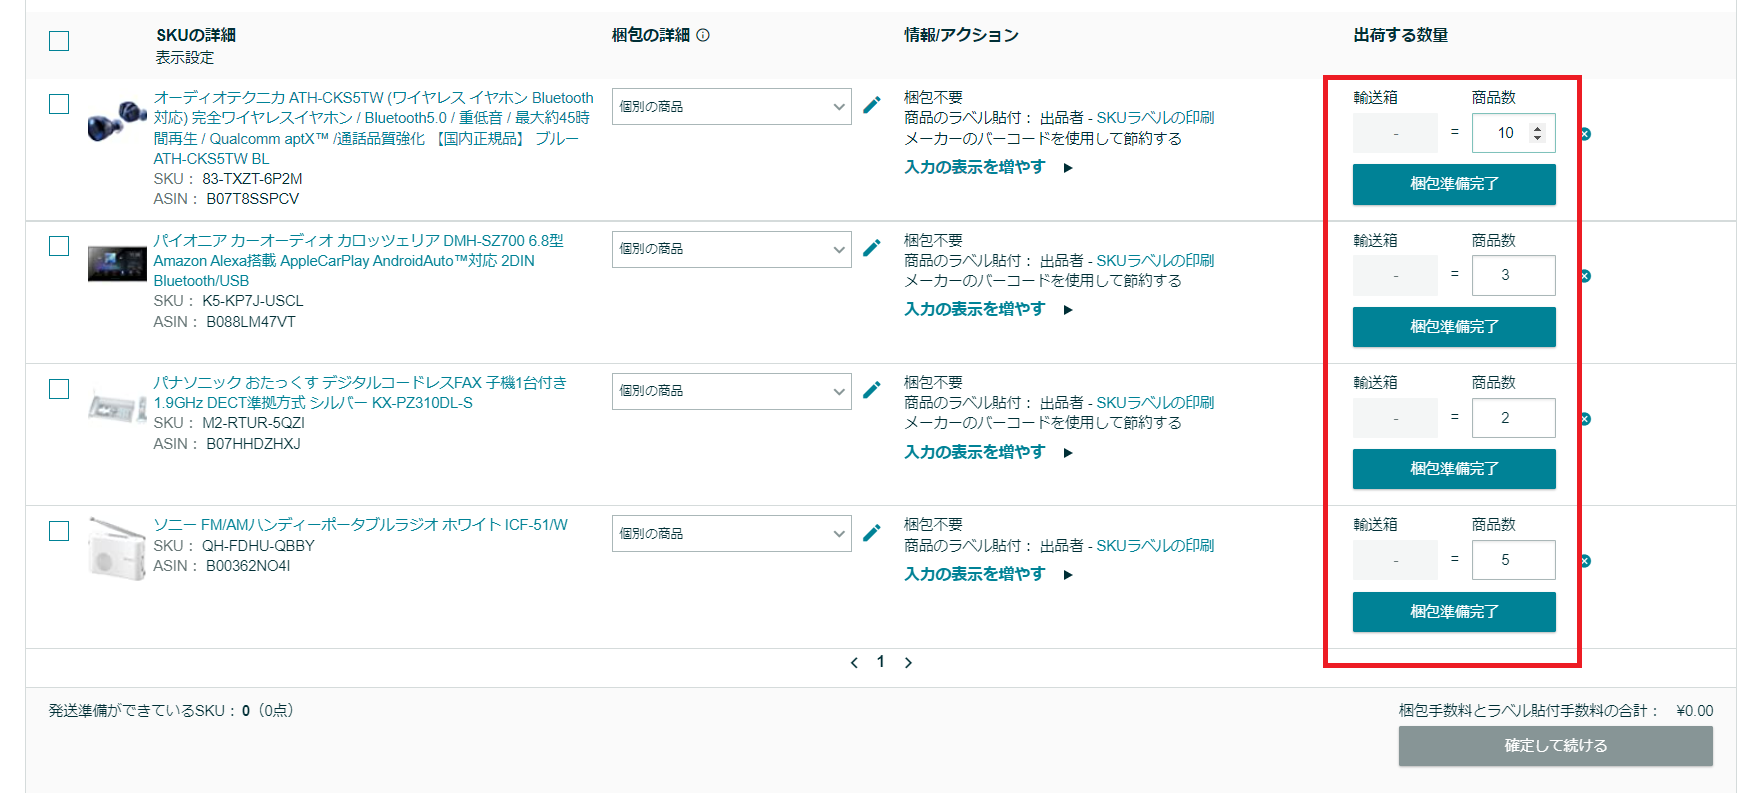Click 梱包準備完了 button for KX-PZ310DL-S
Screen dimensions: 1755x793
pos(1454,469)
